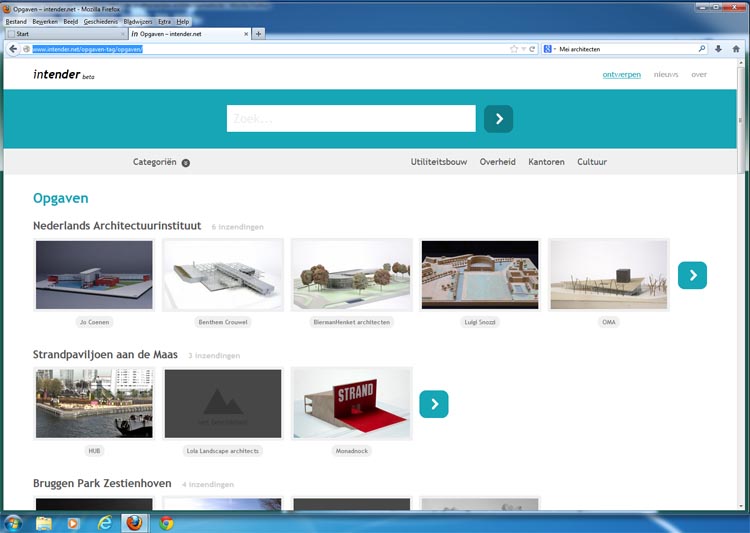Screen dimensions: 750x533
Task: Show next Strandpaviljoen aan de Maas entries arrow
Action: 434,404
